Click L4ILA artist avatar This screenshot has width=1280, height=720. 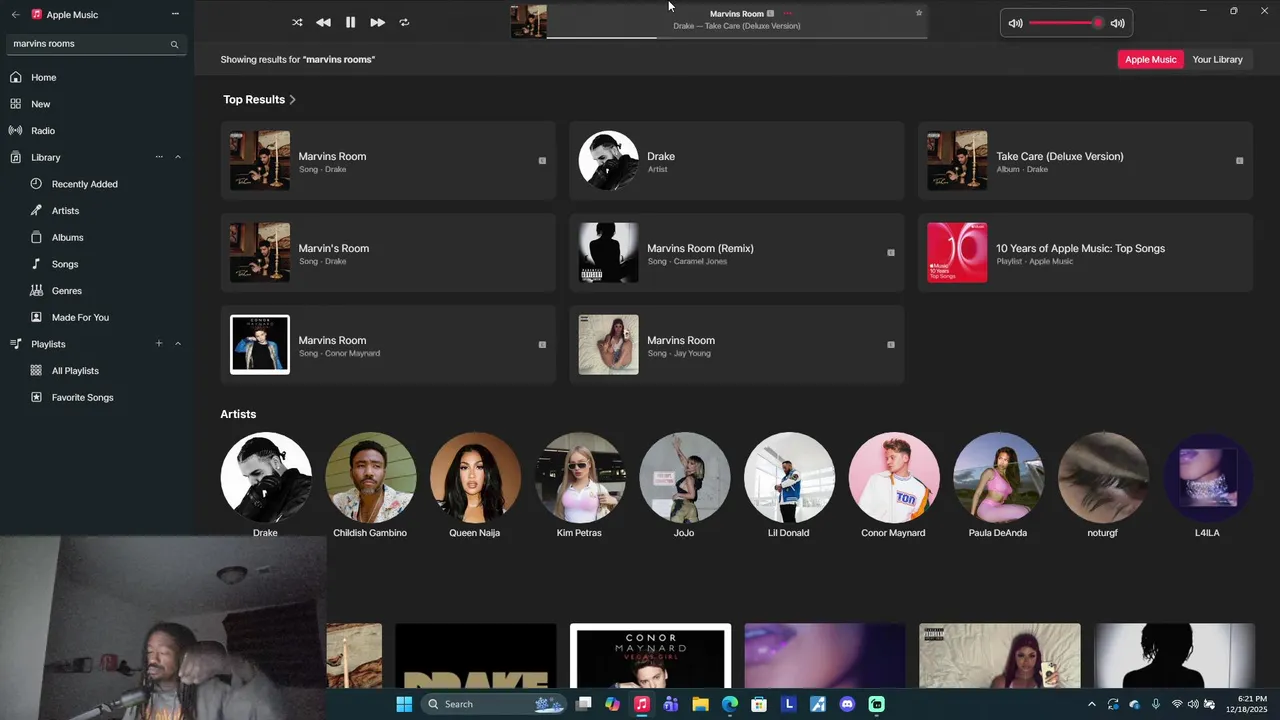tap(1207, 477)
